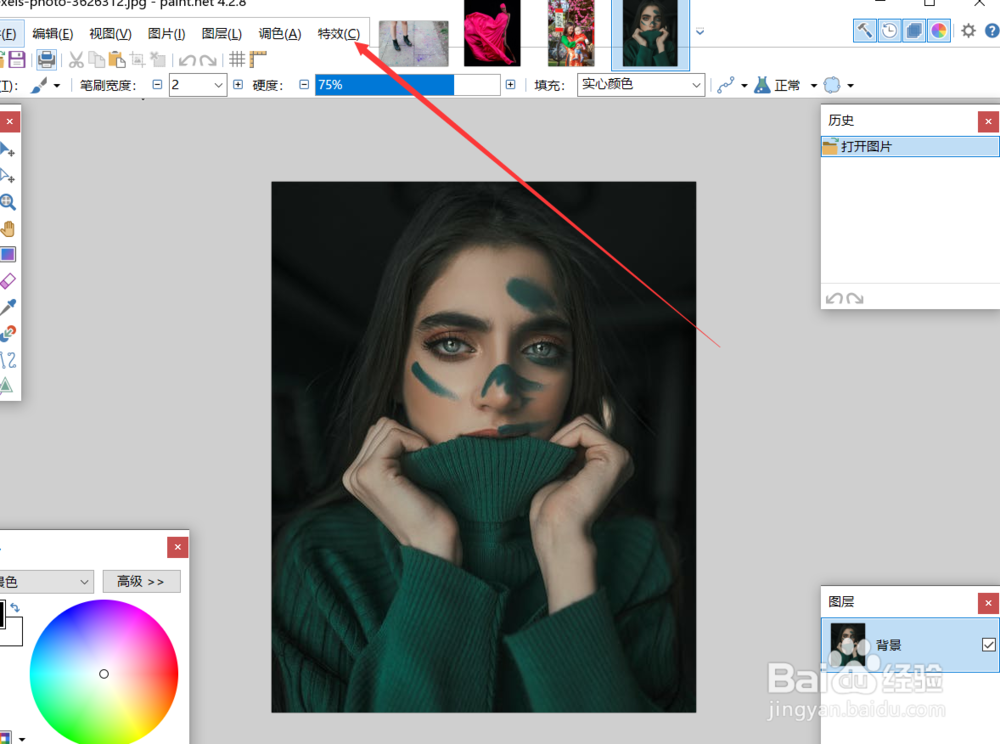Open the 特效(C) effects menu

[x=339, y=34]
